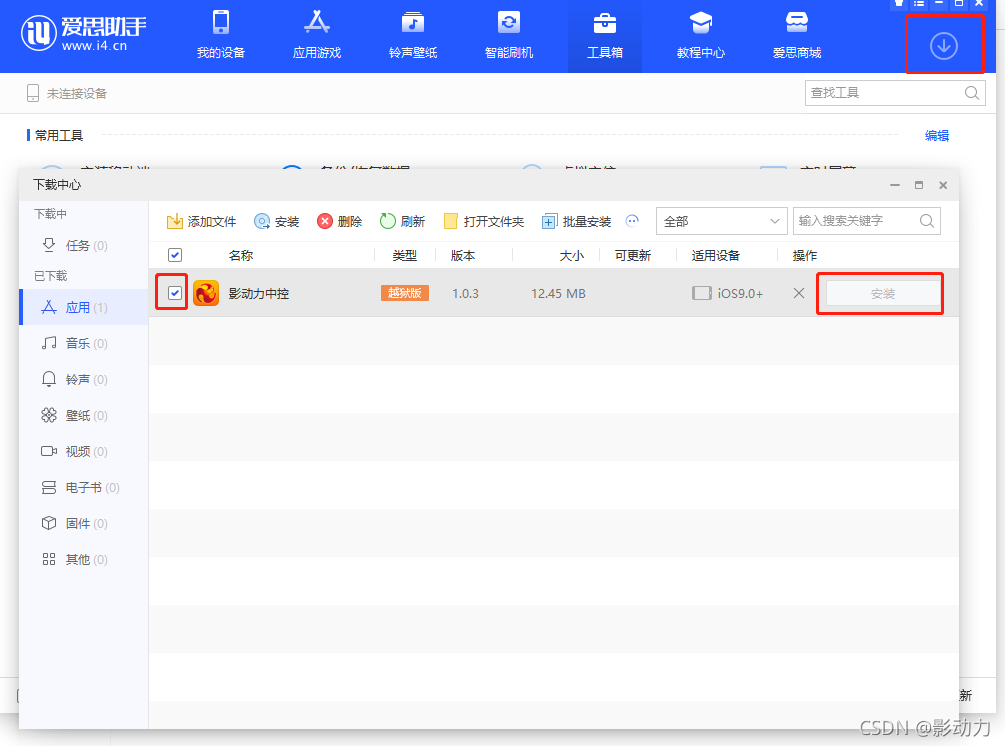Maximize the 下载中心 window

pyautogui.click(x=918, y=185)
